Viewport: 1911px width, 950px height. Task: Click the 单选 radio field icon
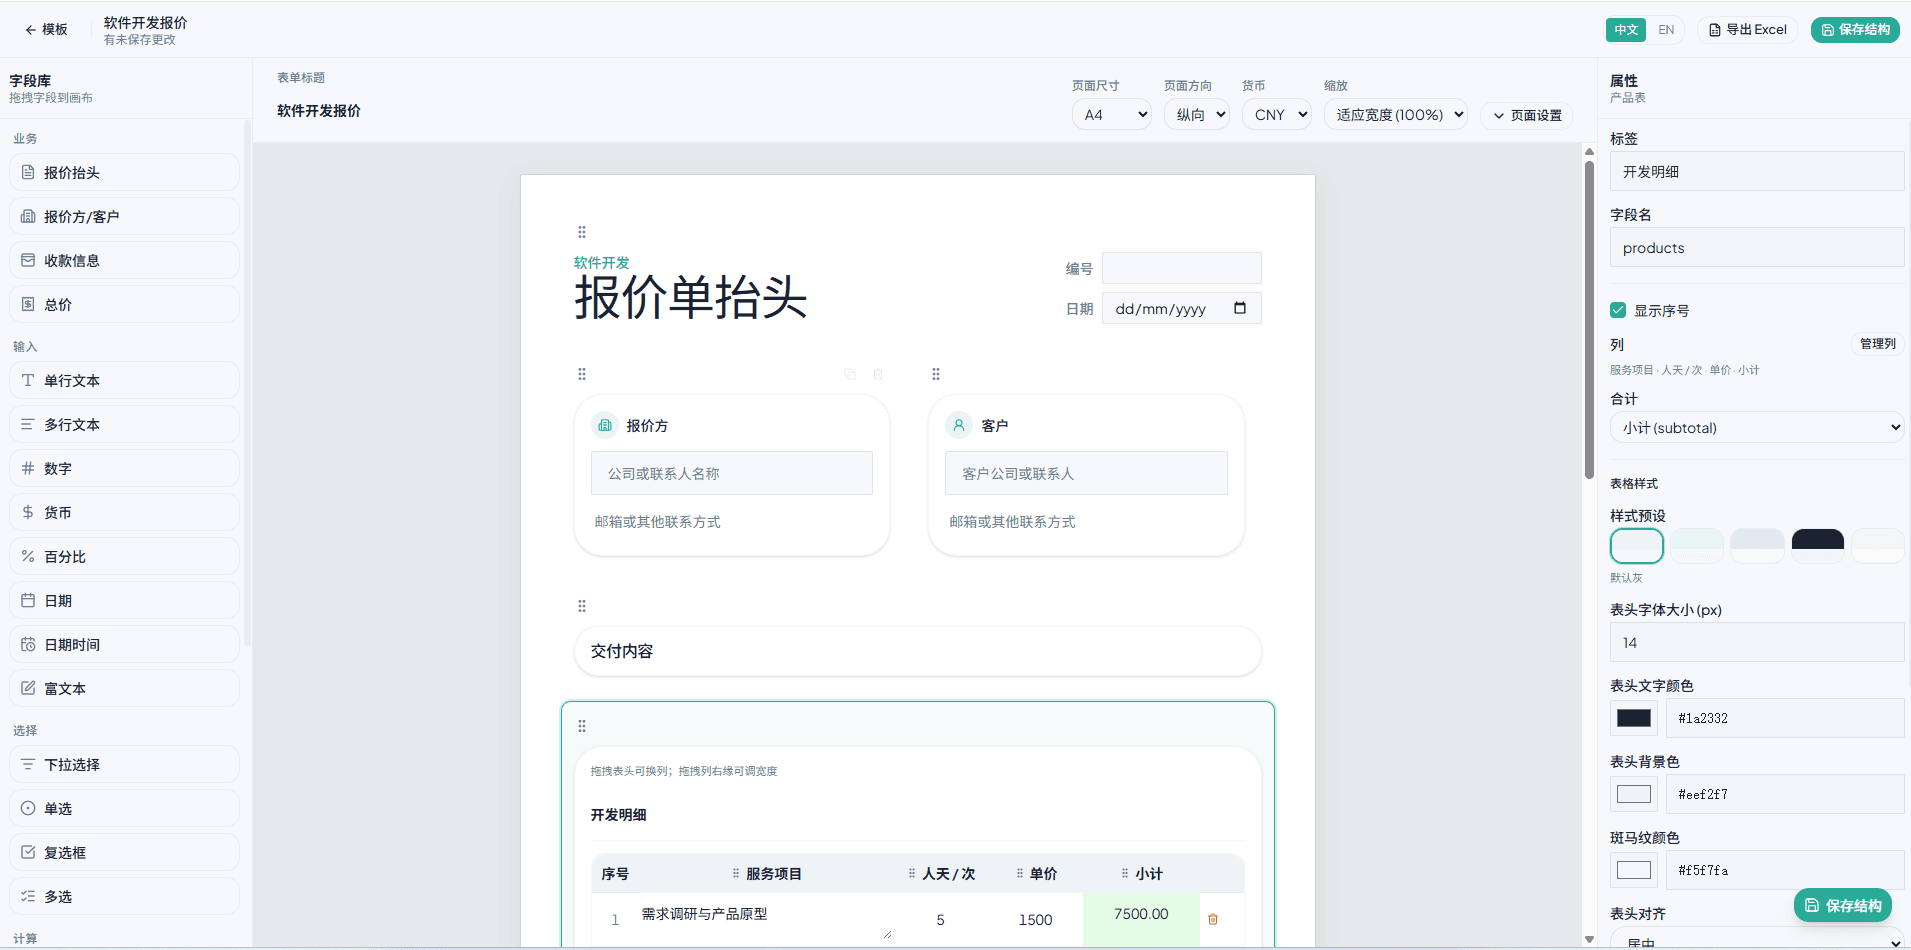pyautogui.click(x=28, y=808)
